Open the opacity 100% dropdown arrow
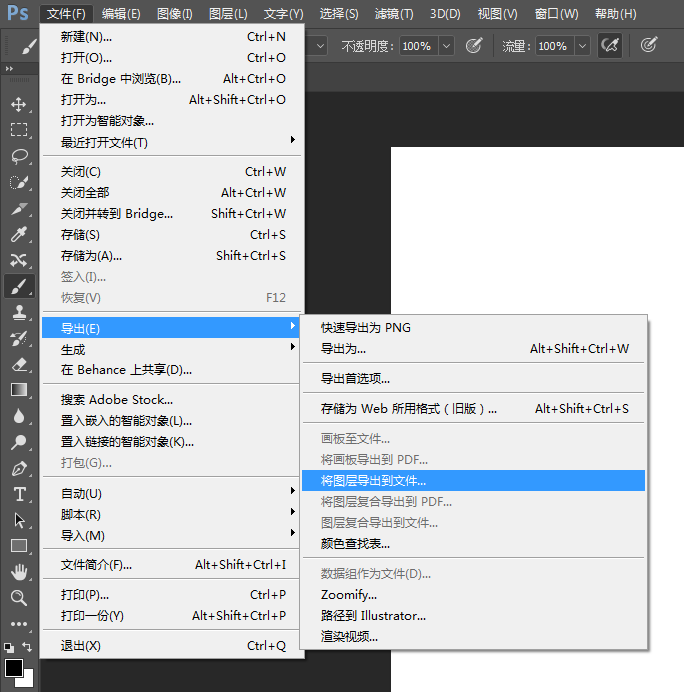 447,46
